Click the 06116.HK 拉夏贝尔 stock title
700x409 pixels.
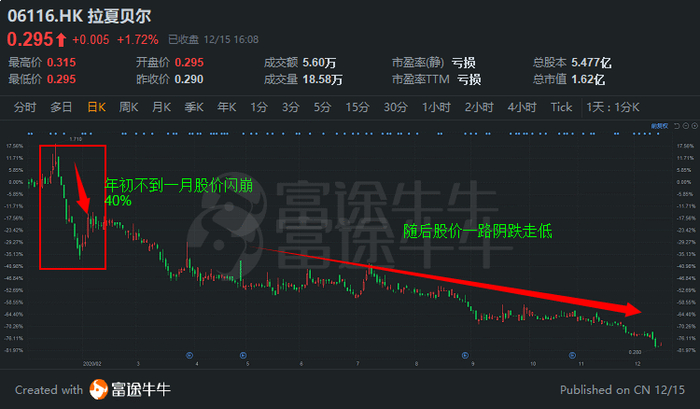point(79,16)
